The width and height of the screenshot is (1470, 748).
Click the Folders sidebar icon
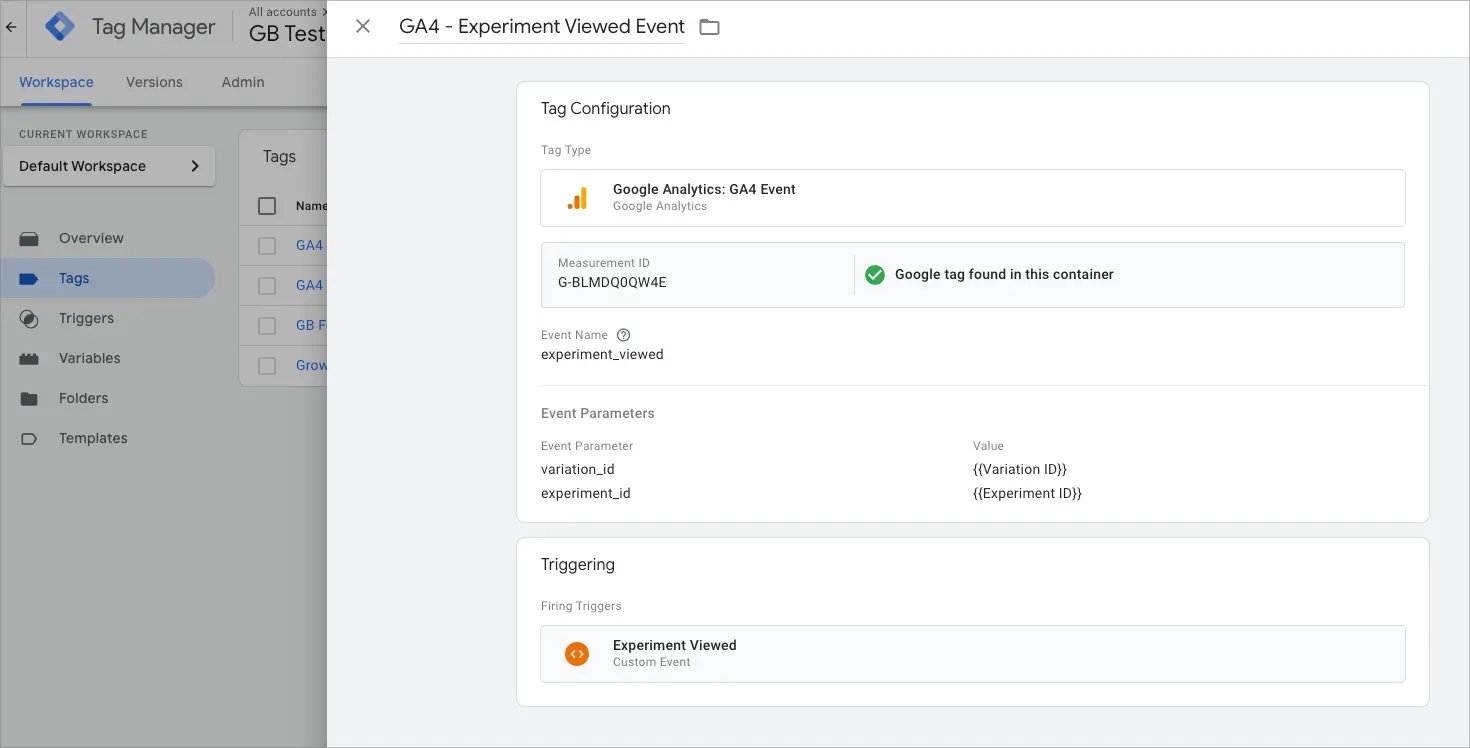[x=29, y=398]
